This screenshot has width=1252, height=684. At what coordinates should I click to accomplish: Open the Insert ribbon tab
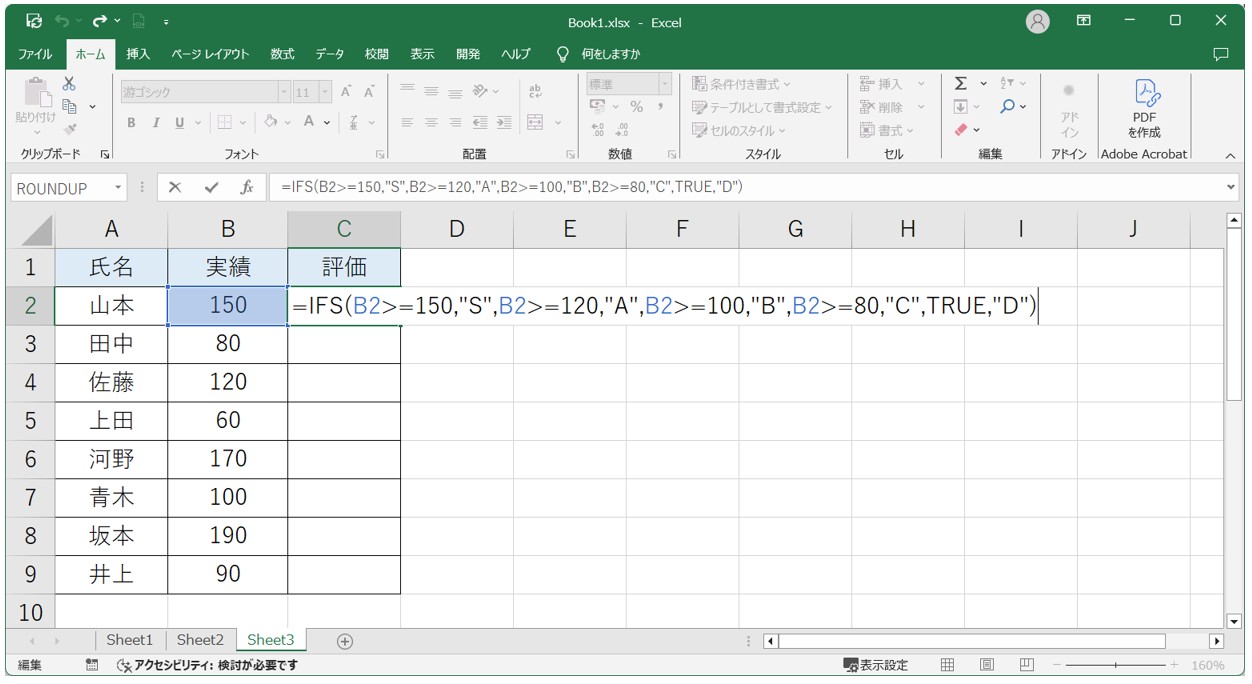click(138, 54)
